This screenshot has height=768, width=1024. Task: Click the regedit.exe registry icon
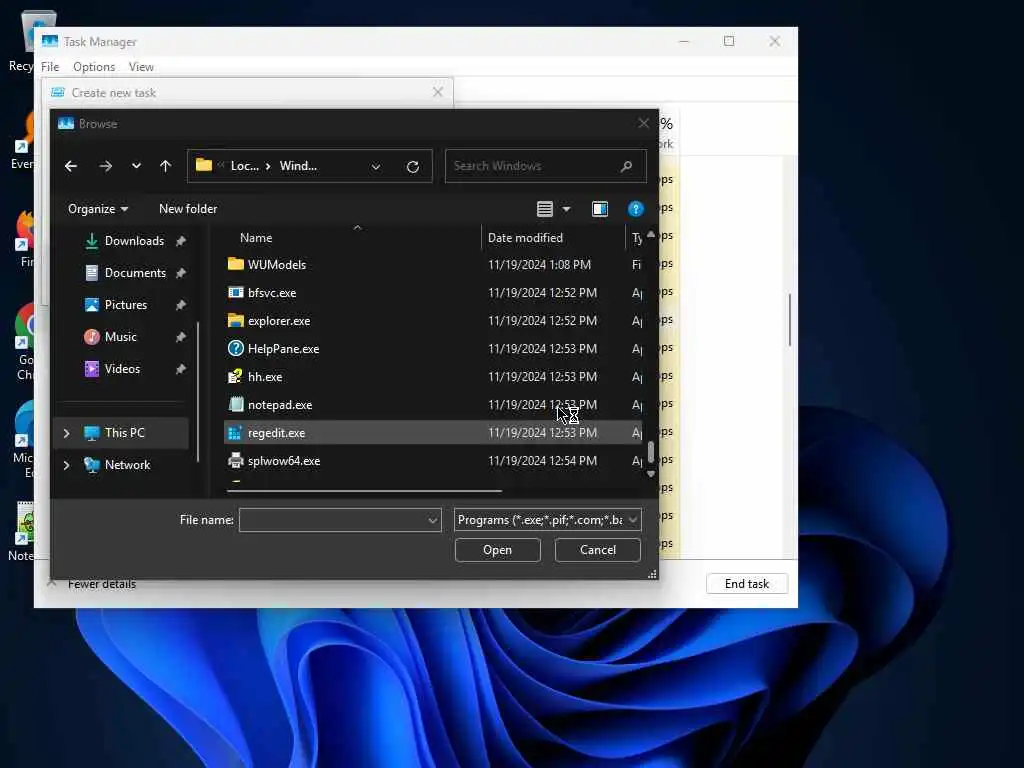tap(235, 433)
